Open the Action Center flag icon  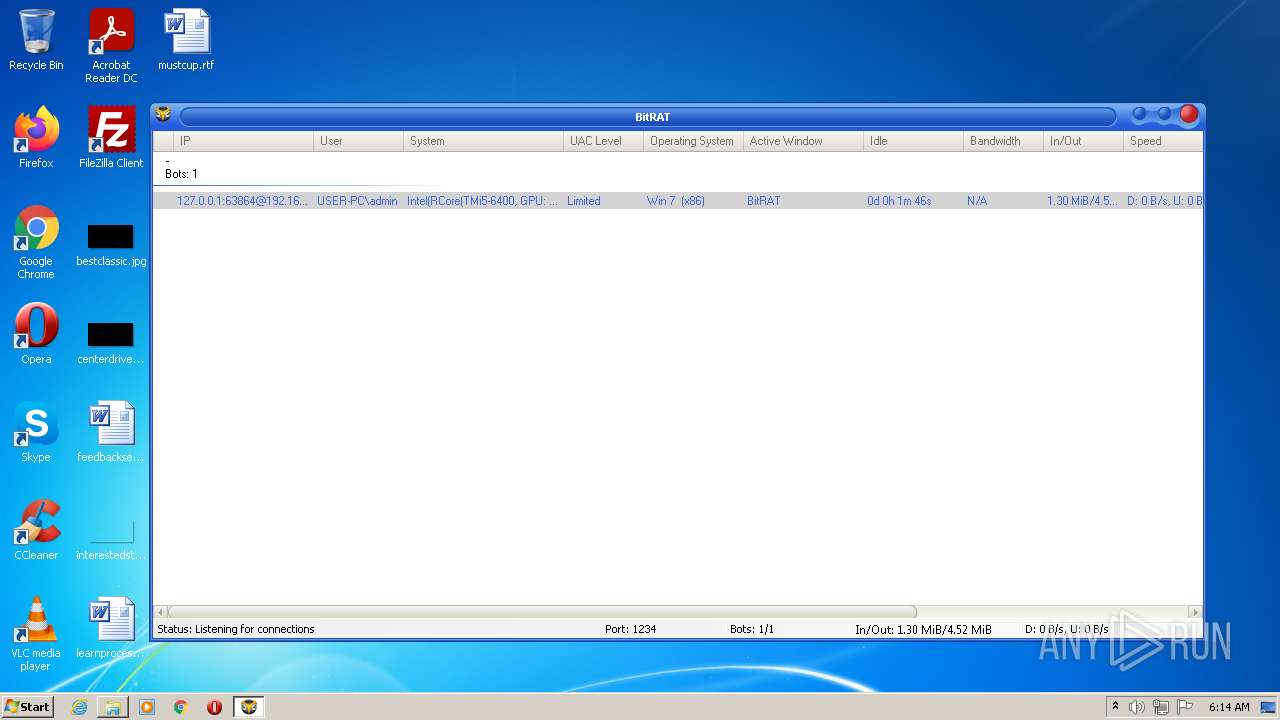[1185, 707]
